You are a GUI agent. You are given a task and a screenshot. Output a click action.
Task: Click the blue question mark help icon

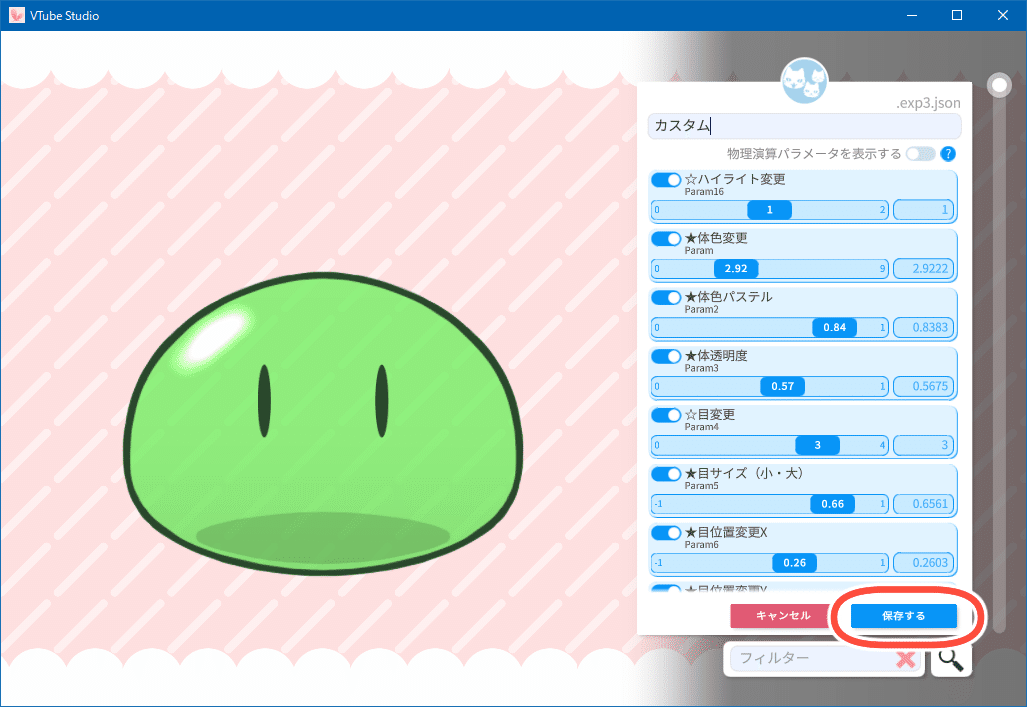click(948, 154)
